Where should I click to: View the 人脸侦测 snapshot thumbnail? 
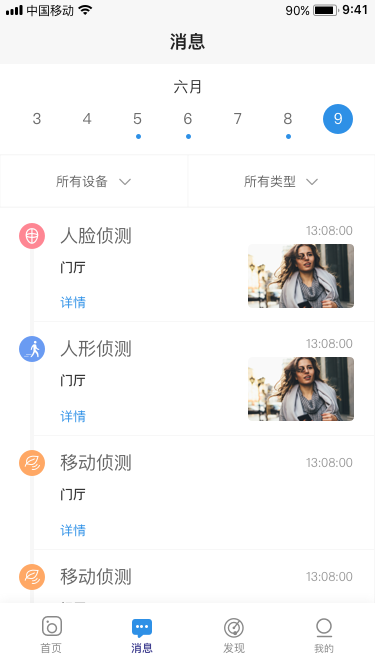[301, 276]
